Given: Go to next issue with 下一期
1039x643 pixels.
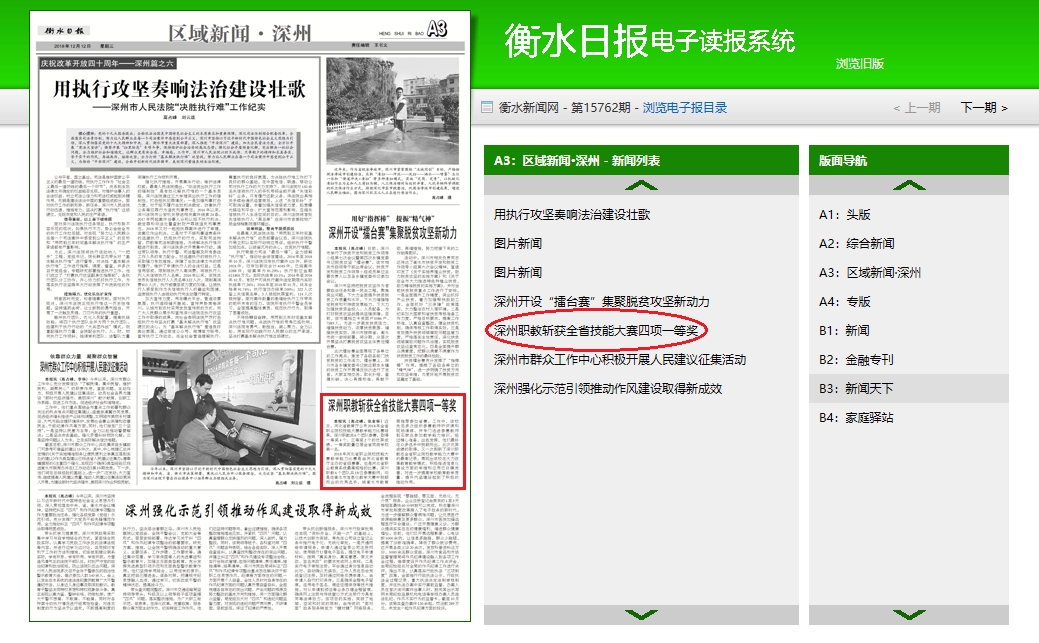Looking at the screenshot, I should tap(983, 108).
